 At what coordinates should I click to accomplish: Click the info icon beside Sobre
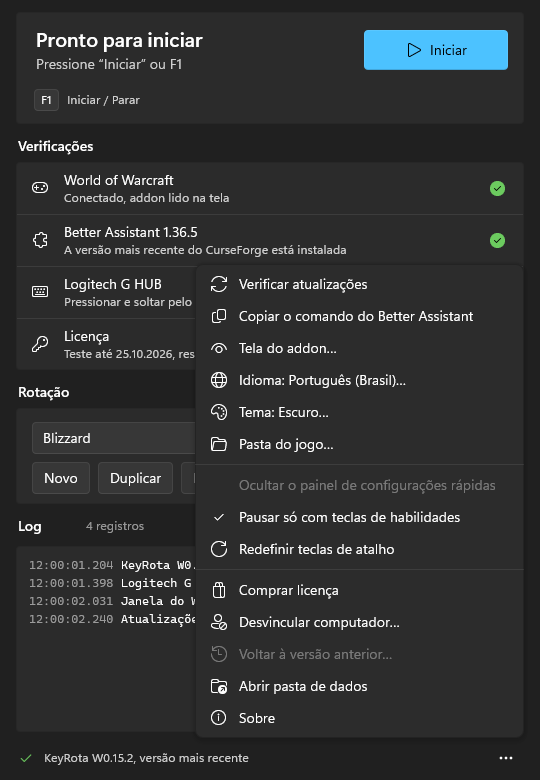click(219, 718)
